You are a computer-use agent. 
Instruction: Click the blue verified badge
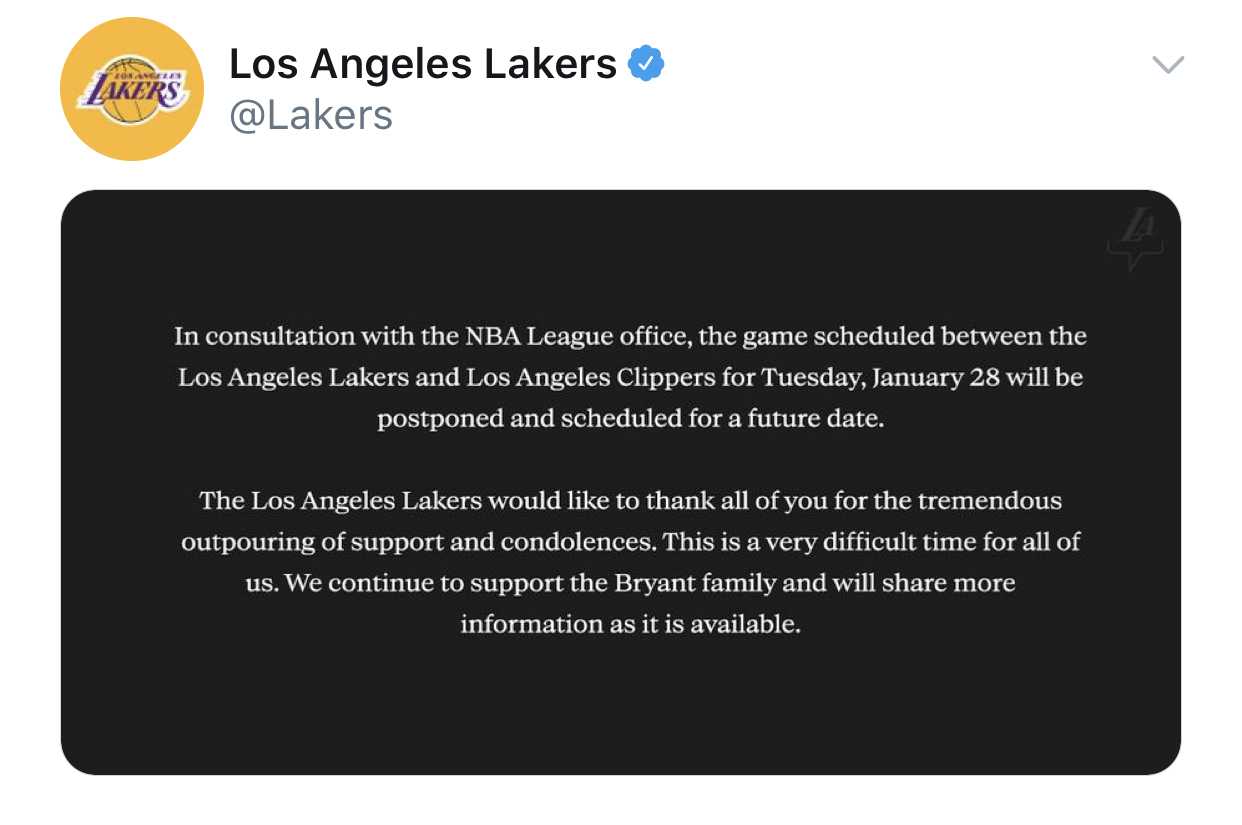pyautogui.click(x=646, y=65)
